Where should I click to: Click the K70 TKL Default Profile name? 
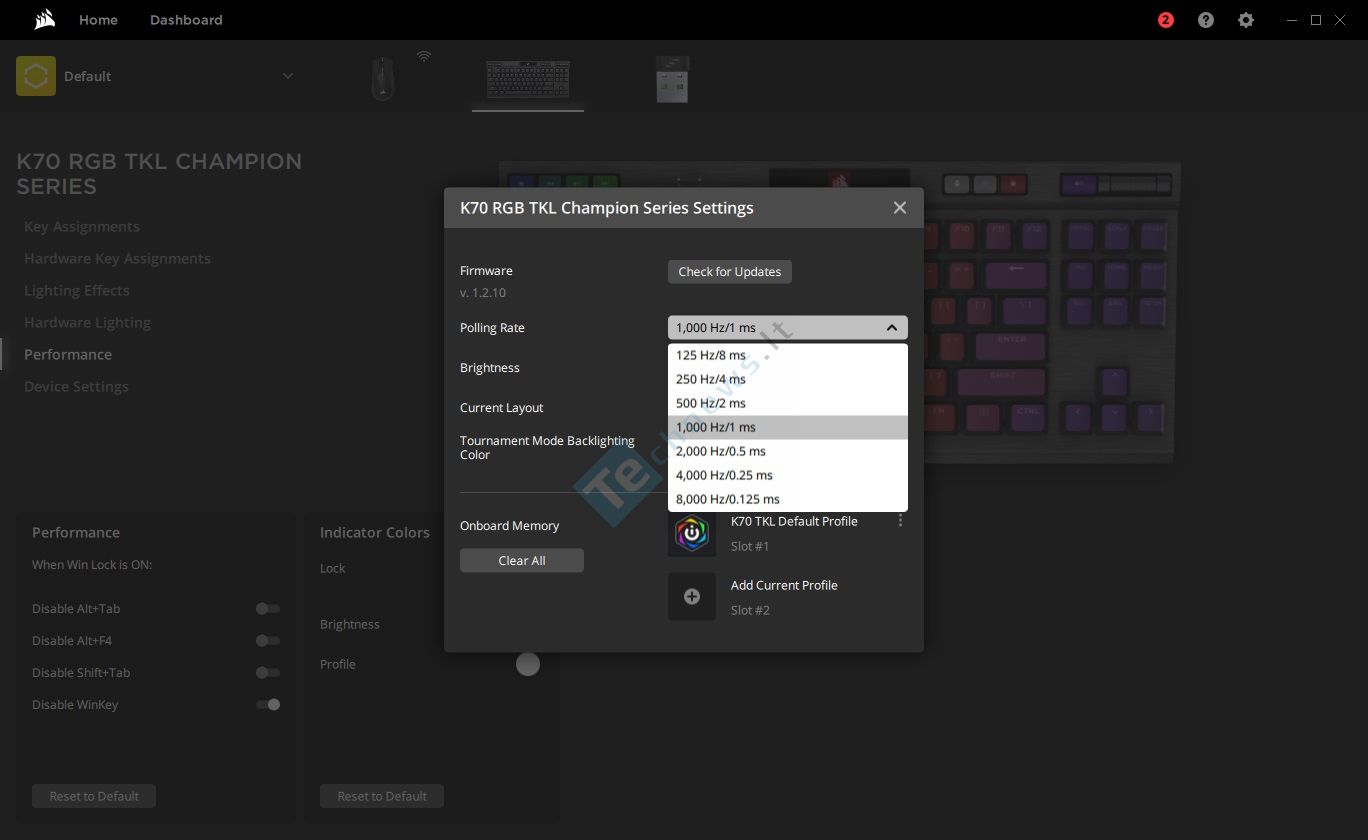coord(794,522)
